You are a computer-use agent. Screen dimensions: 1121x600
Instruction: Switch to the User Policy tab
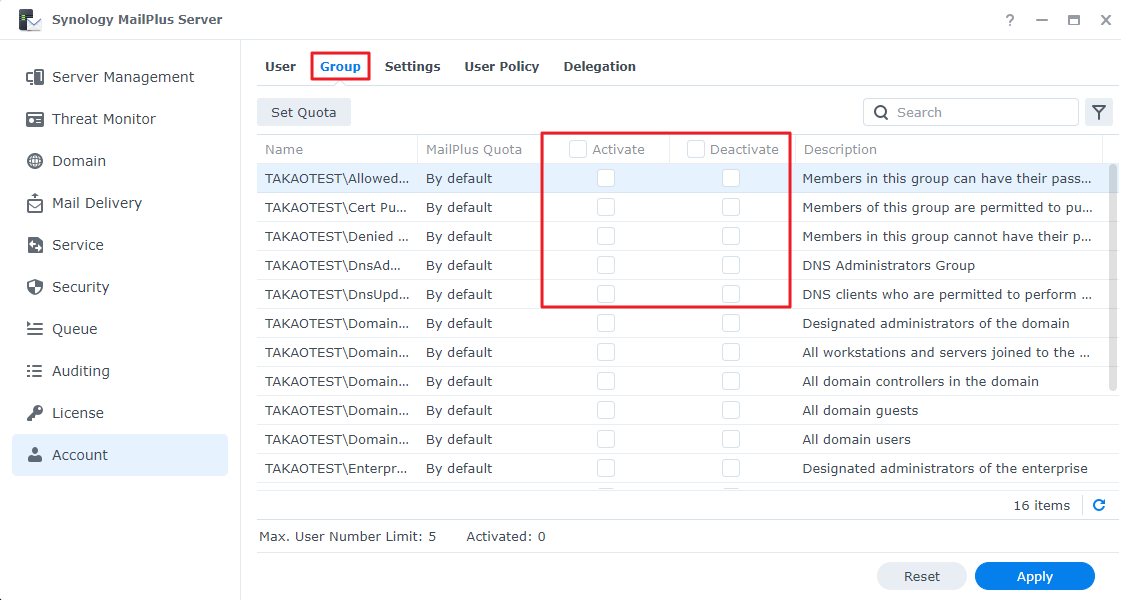[x=501, y=66]
